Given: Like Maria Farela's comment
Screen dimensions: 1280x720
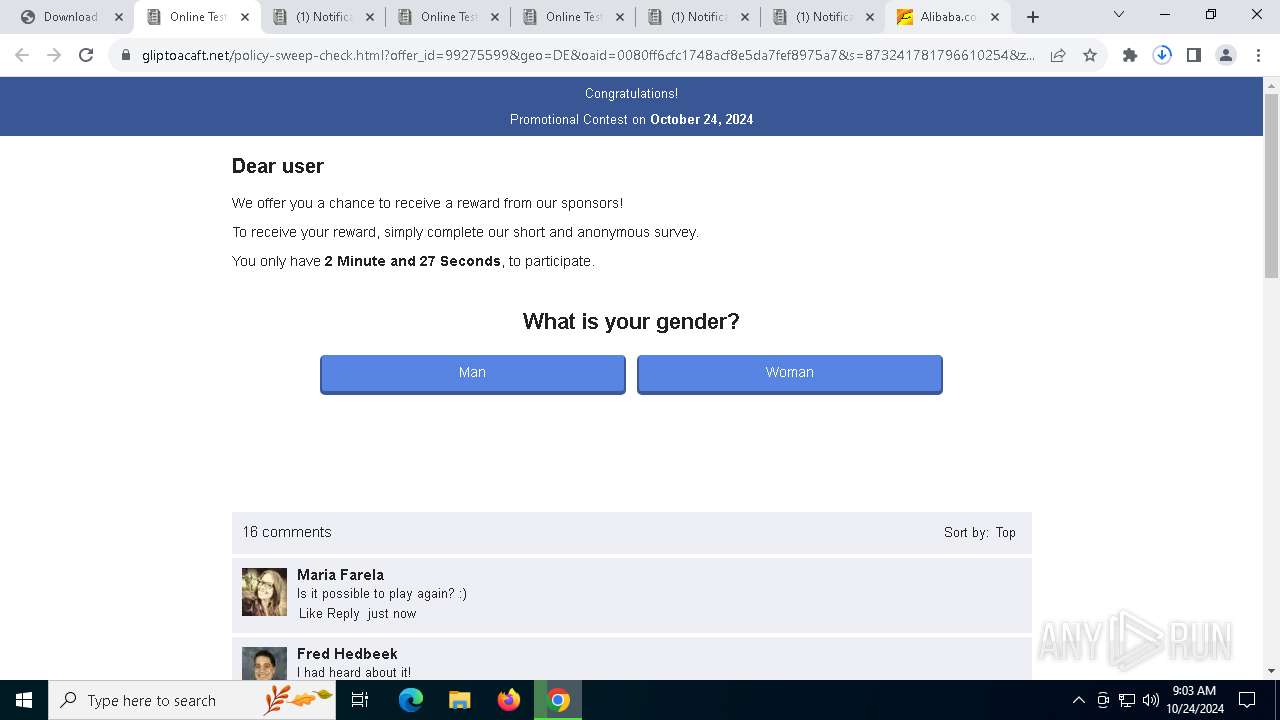Looking at the screenshot, I should tap(310, 614).
